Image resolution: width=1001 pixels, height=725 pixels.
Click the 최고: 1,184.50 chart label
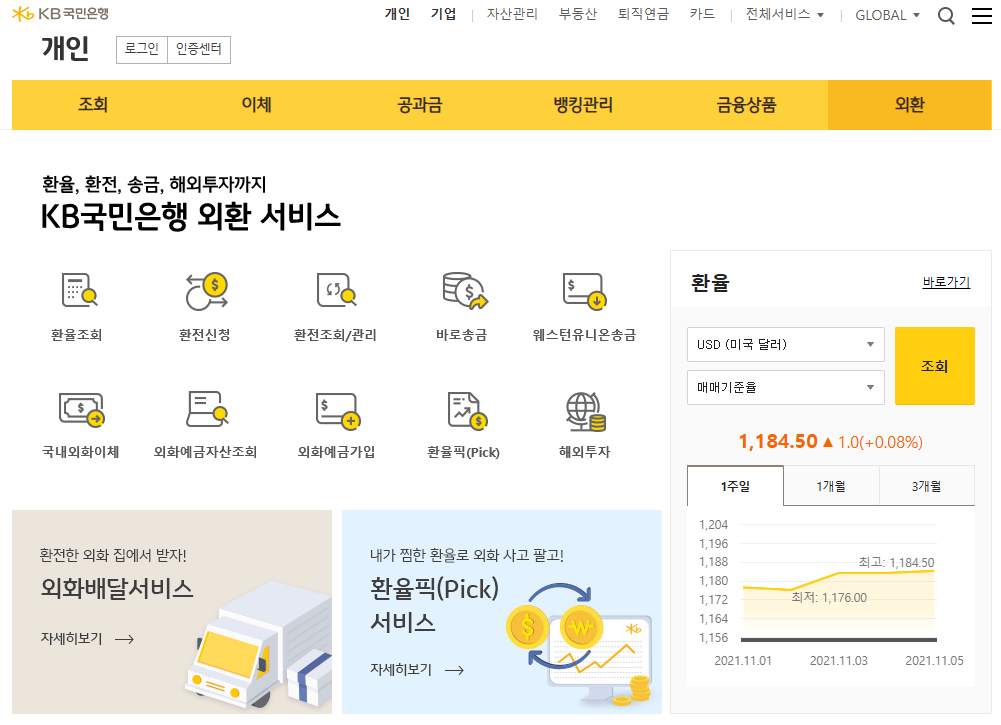[896, 562]
